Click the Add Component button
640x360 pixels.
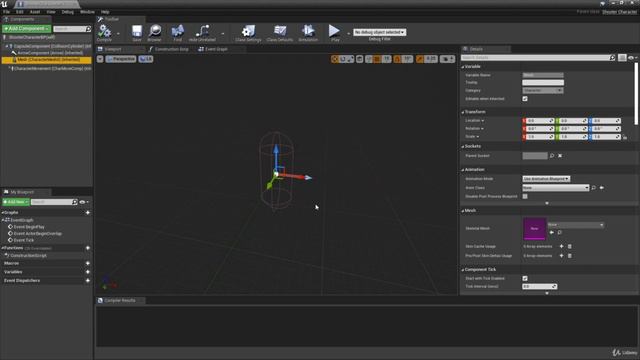click(x=27, y=29)
